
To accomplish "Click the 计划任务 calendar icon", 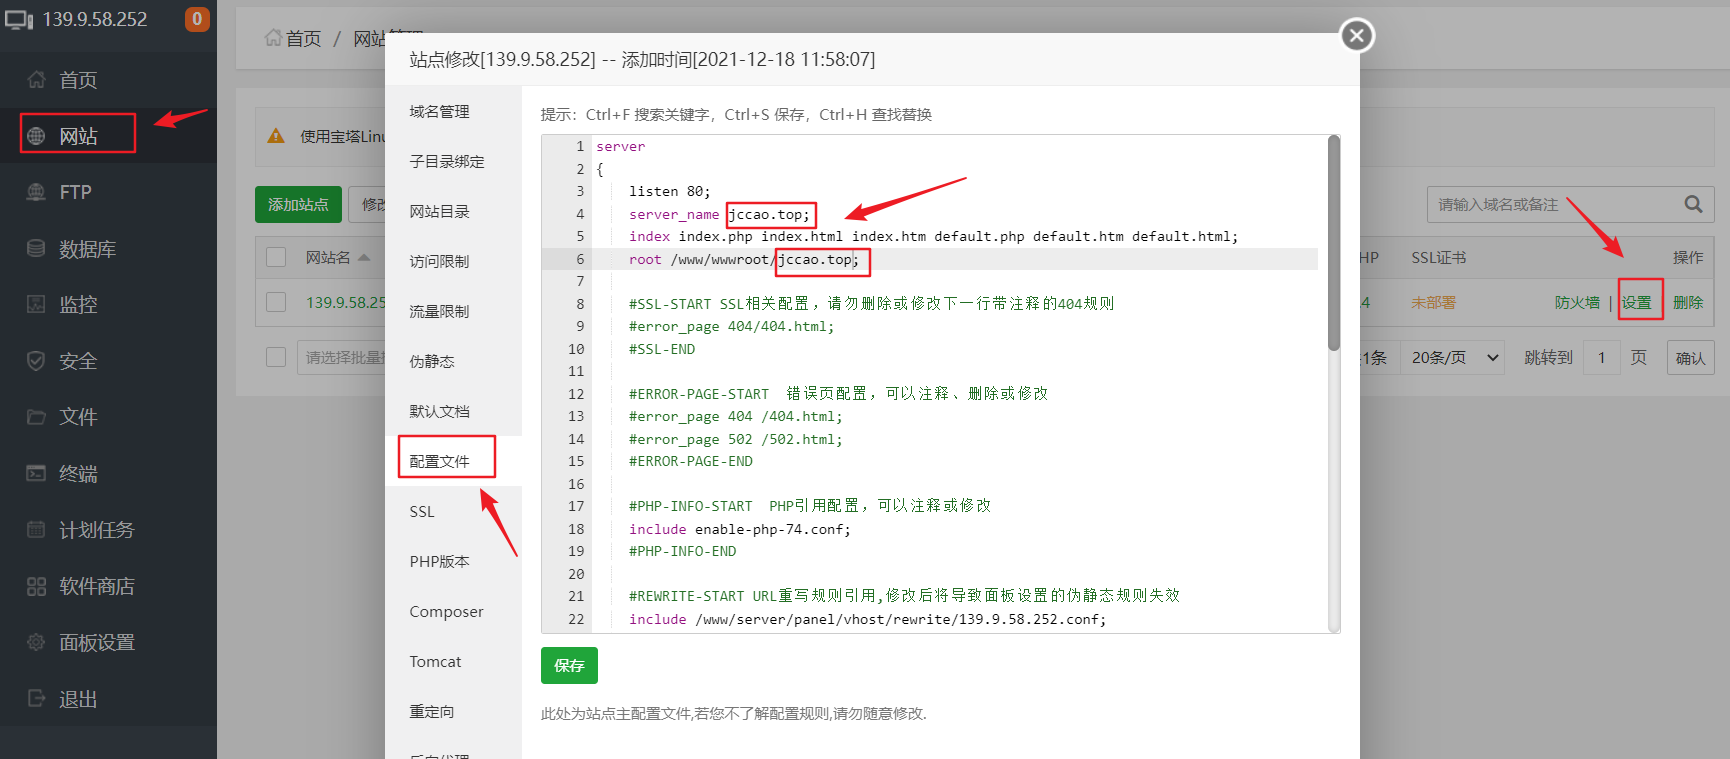I will 36,529.
